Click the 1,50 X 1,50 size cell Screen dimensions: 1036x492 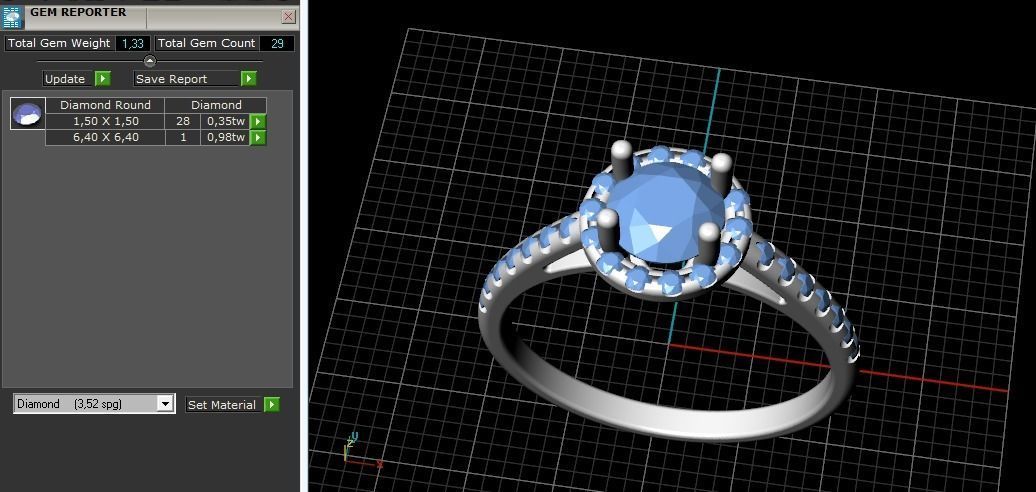click(104, 122)
